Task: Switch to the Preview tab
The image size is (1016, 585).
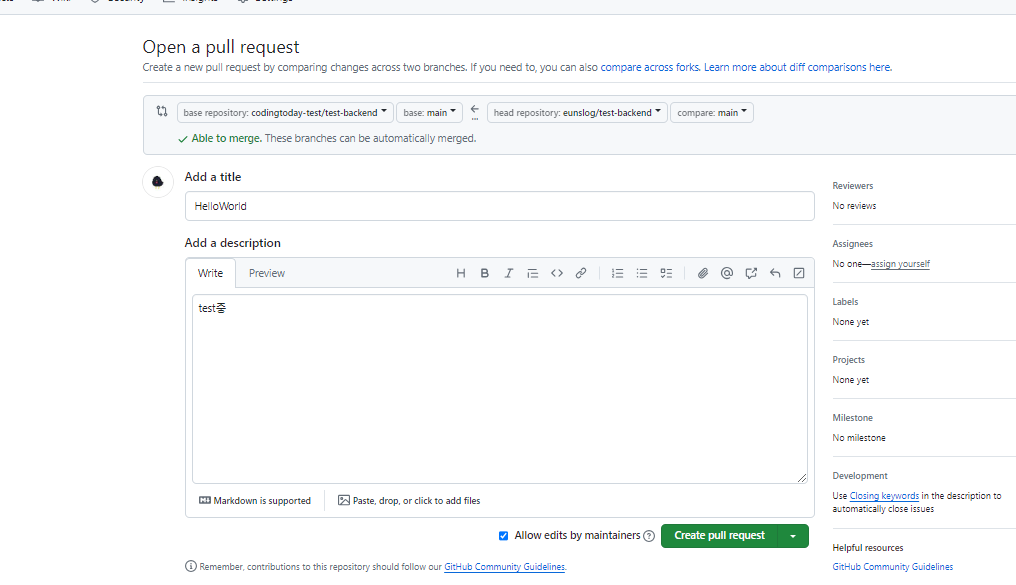Action: (x=267, y=273)
